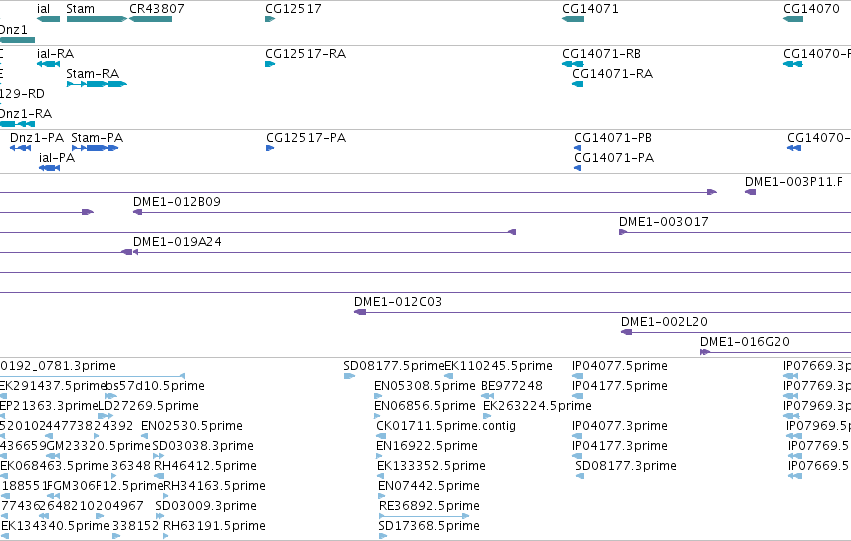Click the bs57d10.5prime EST label
Image resolution: width=851 pixels, height=541 pixels.
pyautogui.click(x=155, y=386)
